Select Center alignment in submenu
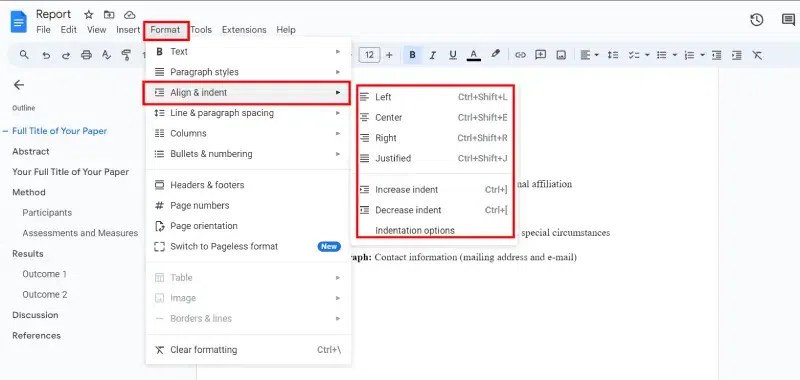Image resolution: width=800 pixels, height=380 pixels. pyautogui.click(x=435, y=117)
